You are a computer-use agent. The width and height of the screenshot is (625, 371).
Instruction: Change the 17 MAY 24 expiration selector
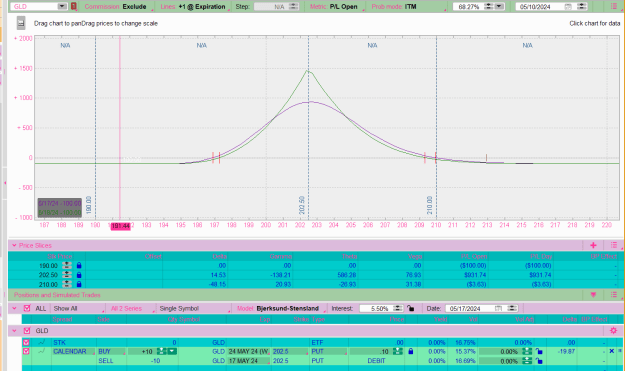(249, 361)
